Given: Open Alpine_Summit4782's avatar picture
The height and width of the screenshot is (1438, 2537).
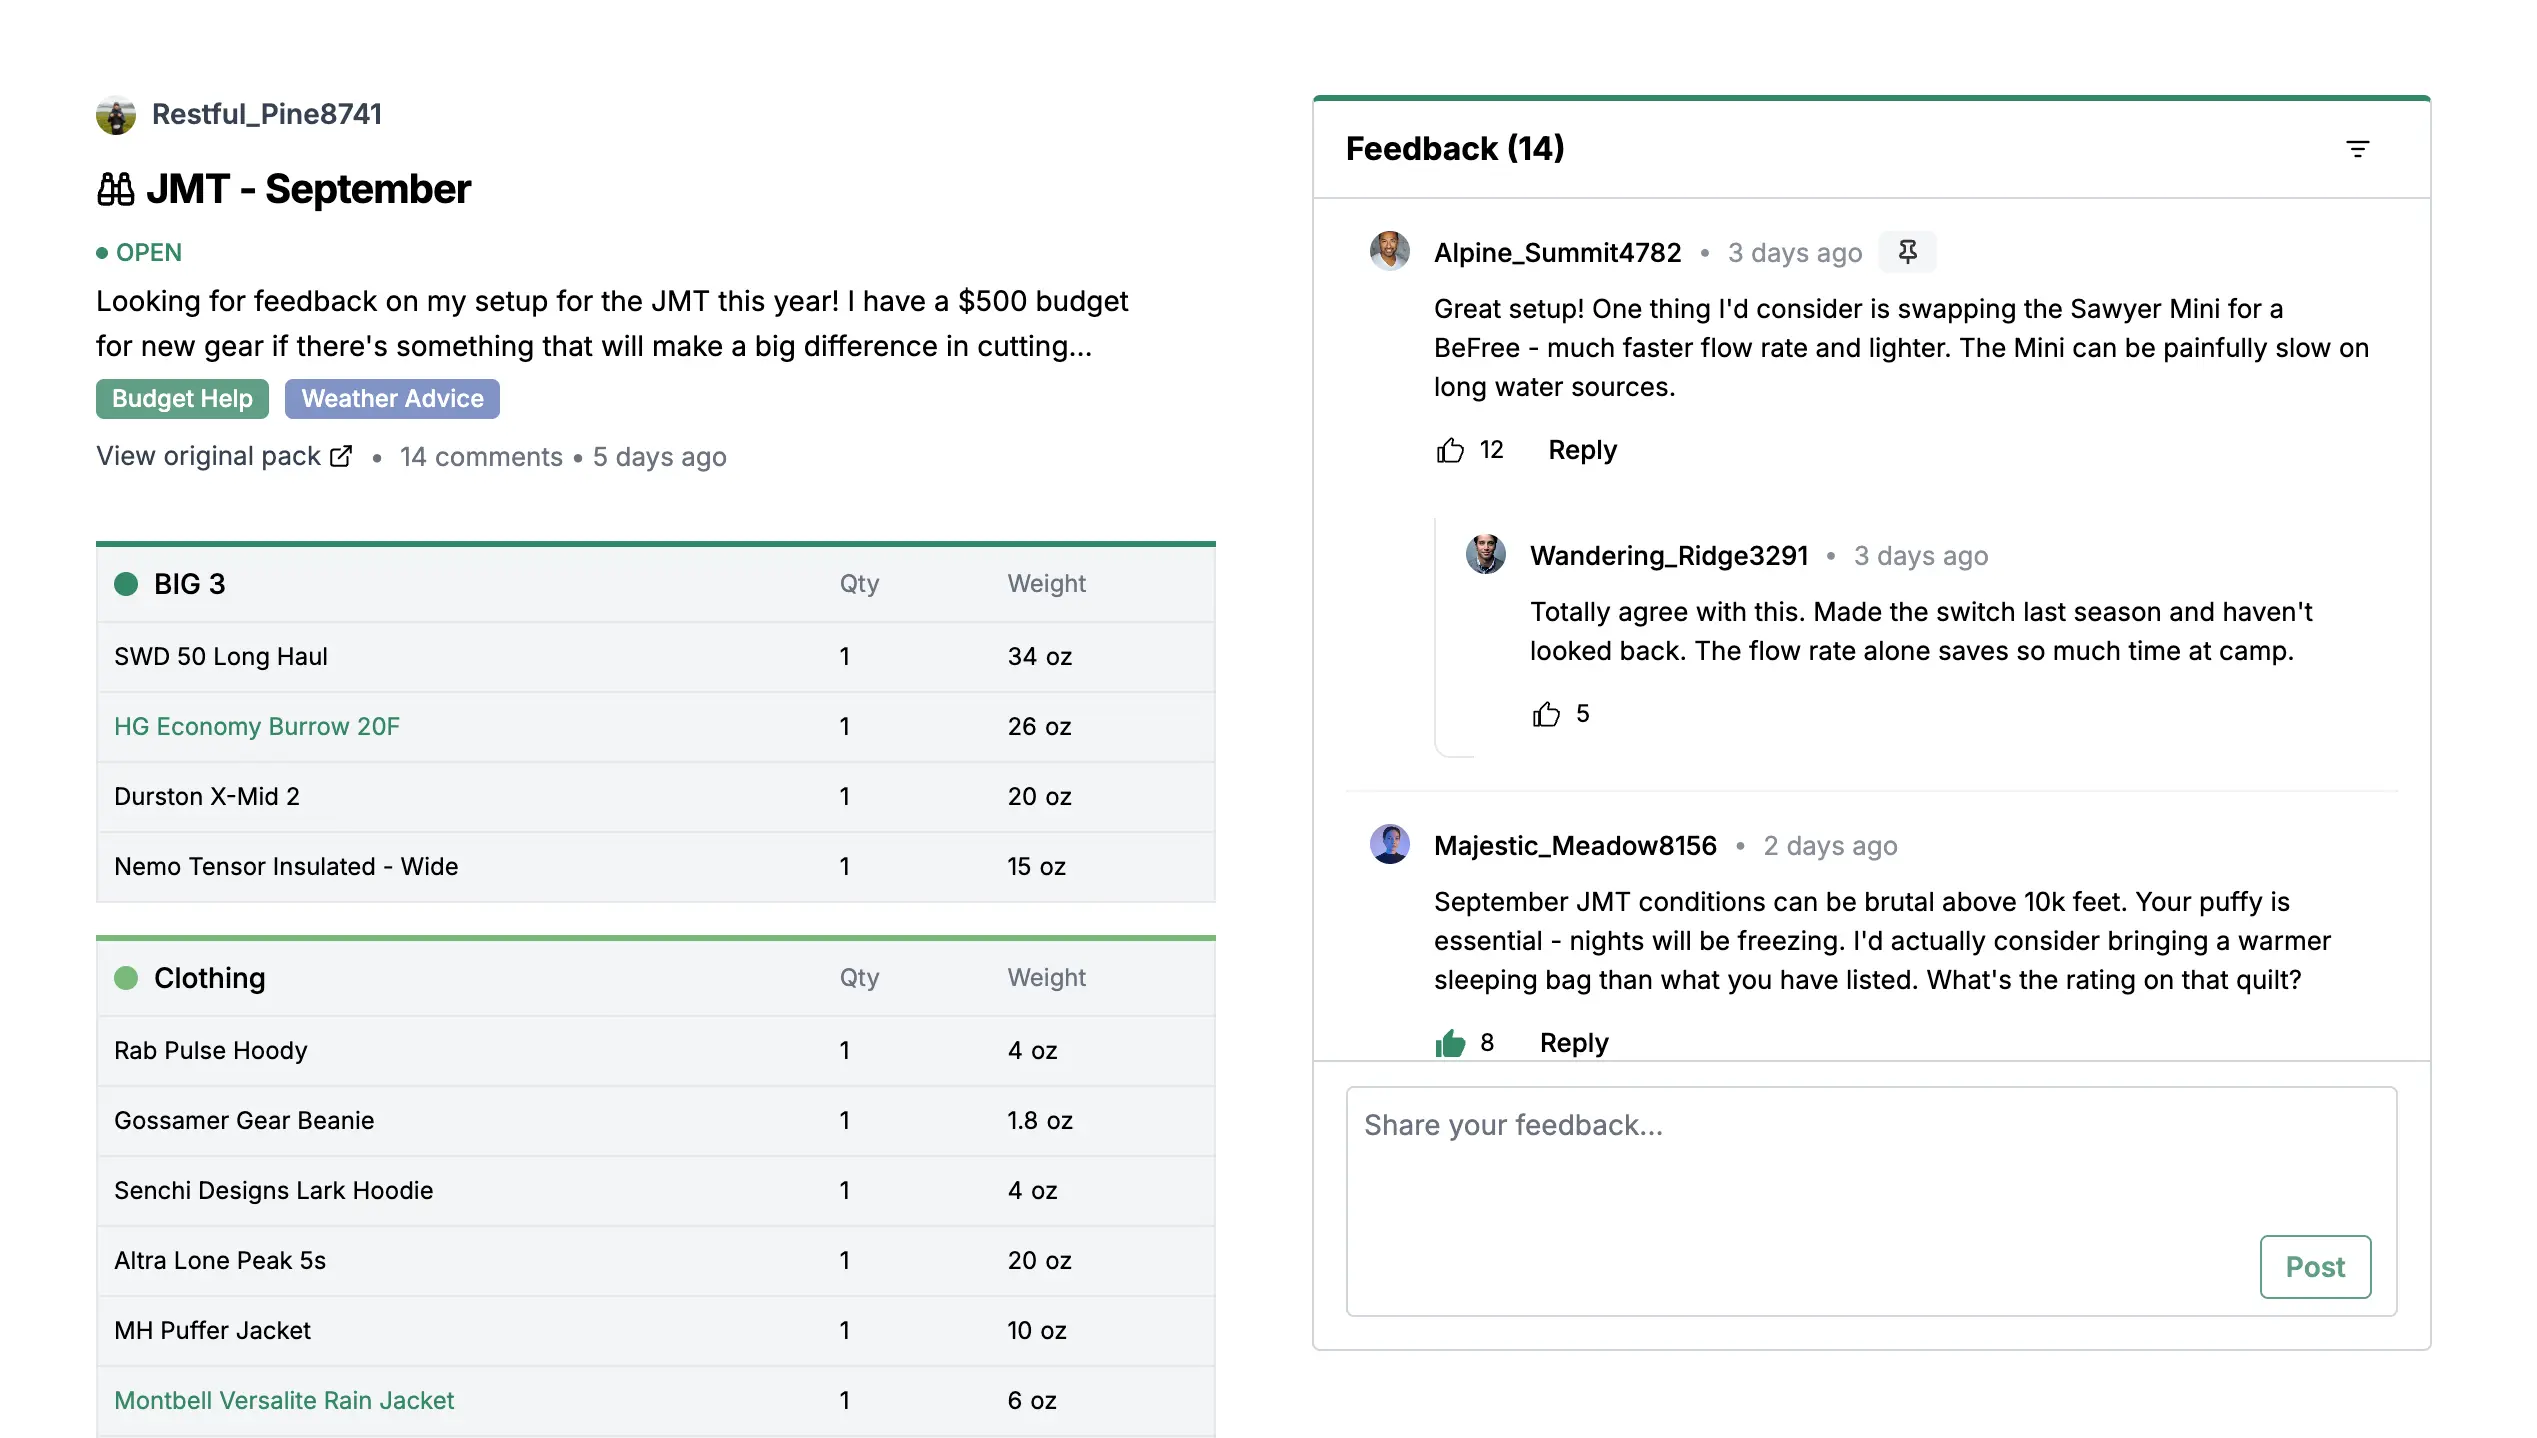Looking at the screenshot, I should 1389,251.
